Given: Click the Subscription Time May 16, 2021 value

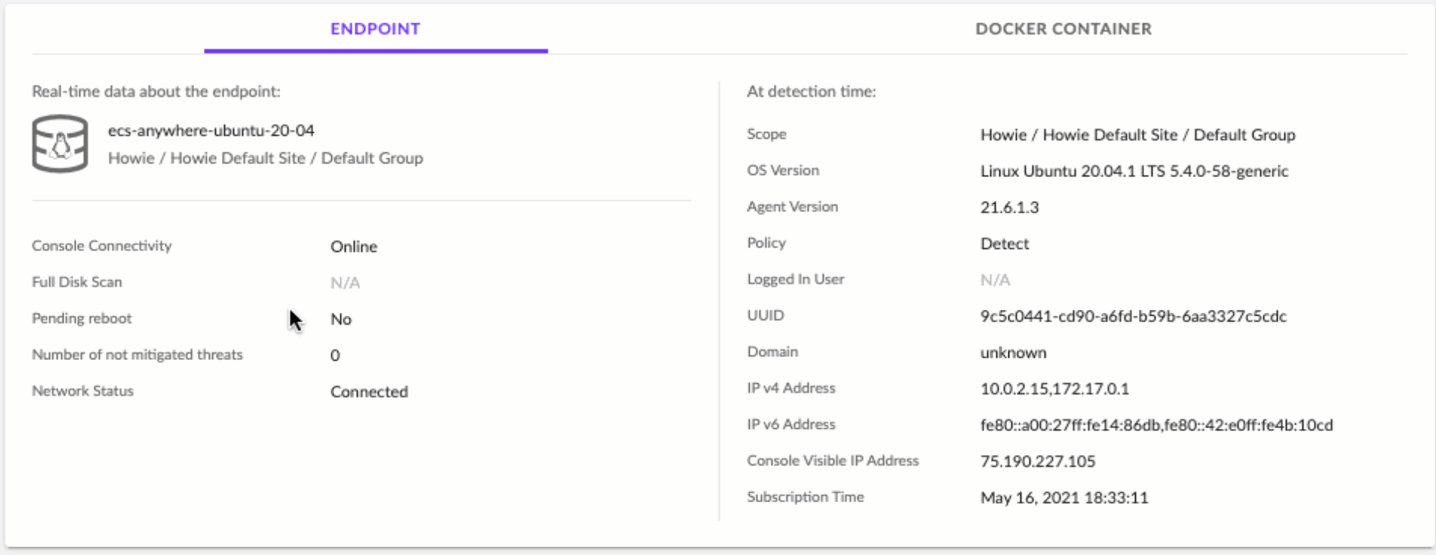Looking at the screenshot, I should click(1064, 497).
